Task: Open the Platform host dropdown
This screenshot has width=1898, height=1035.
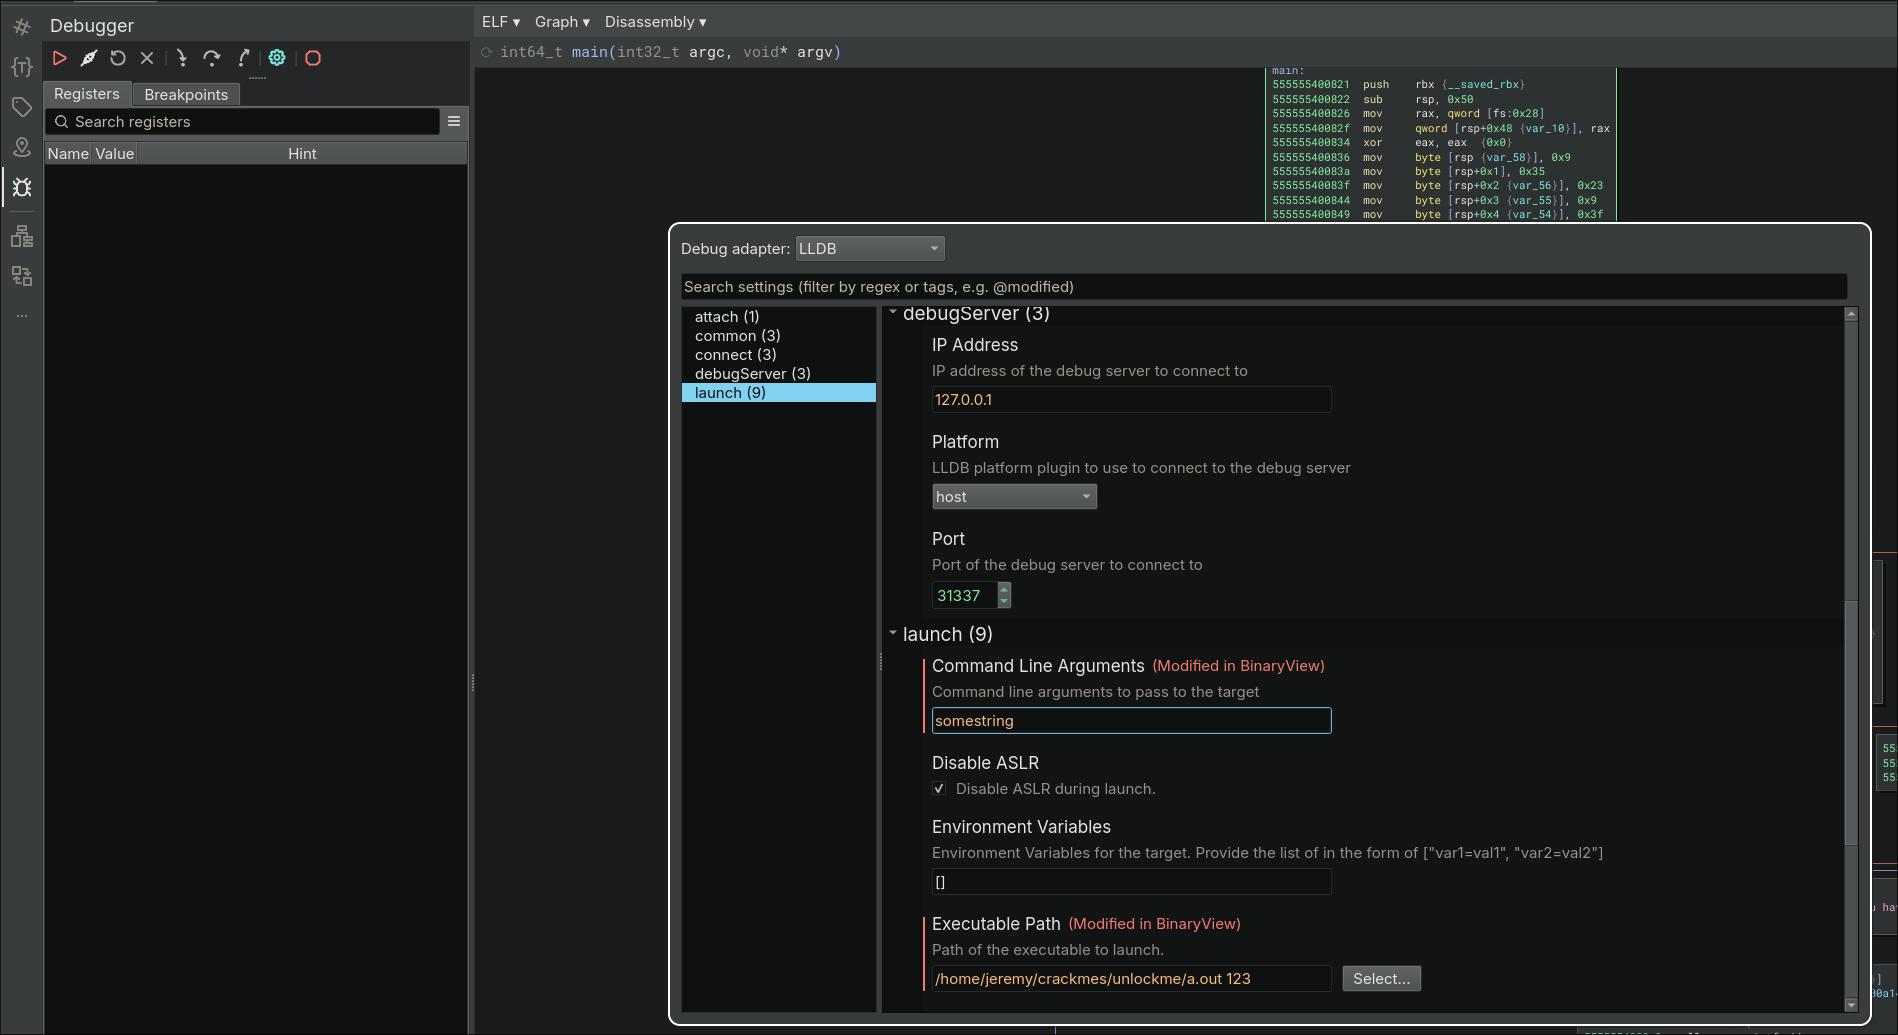Action: [x=1013, y=497]
